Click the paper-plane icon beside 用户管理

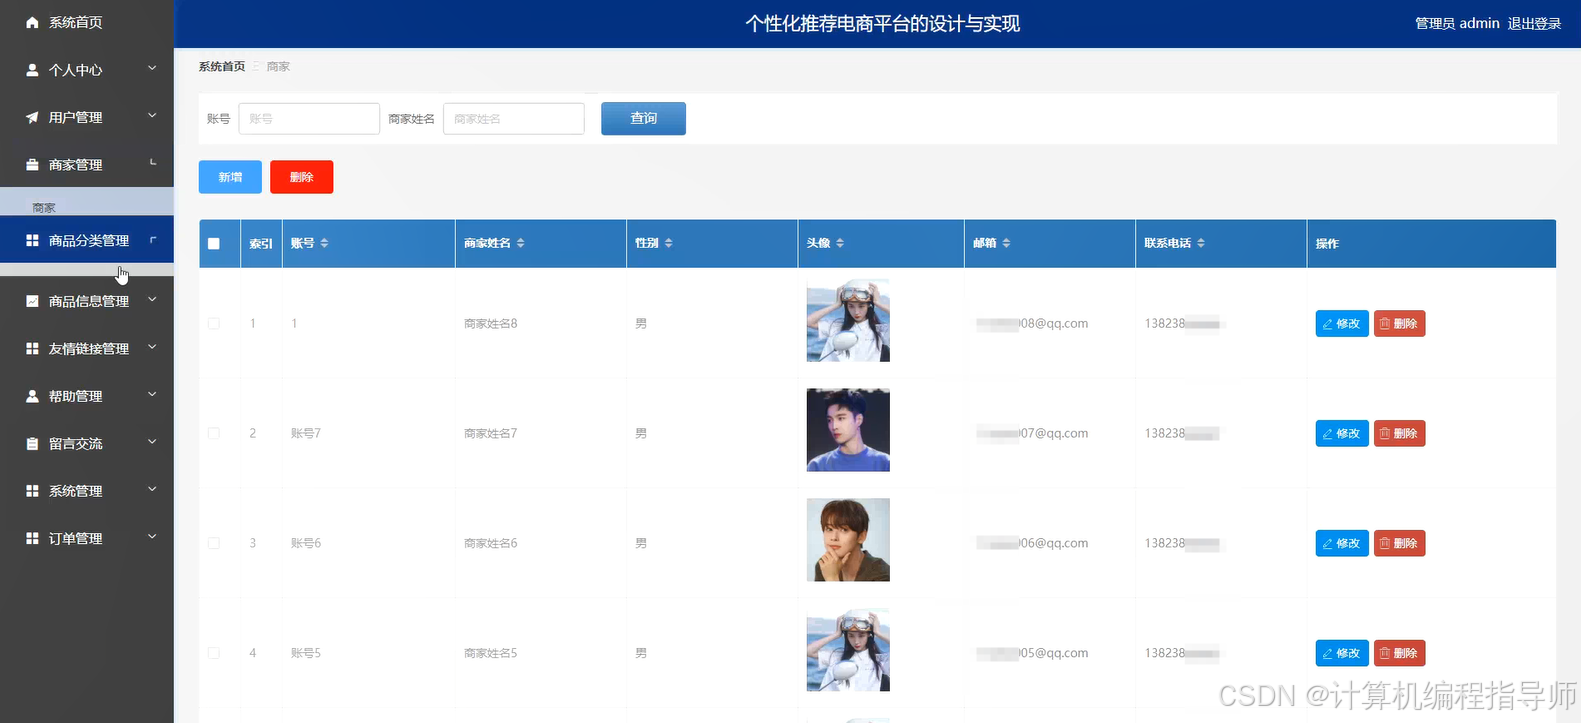pyautogui.click(x=32, y=117)
